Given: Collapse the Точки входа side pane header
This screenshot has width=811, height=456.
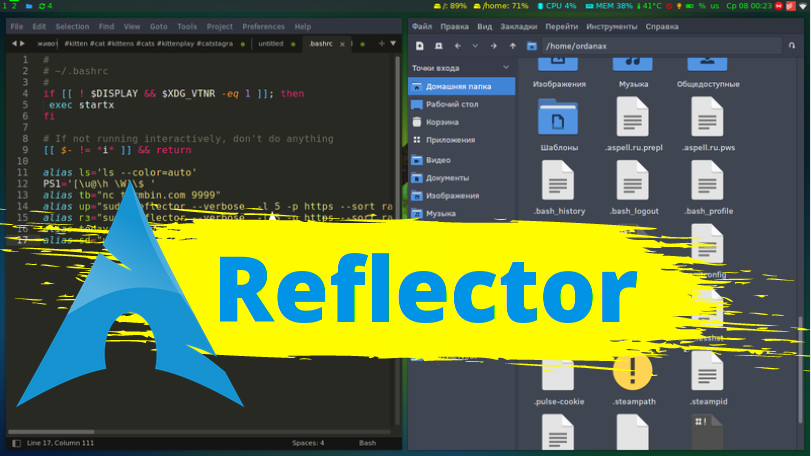Looking at the screenshot, I should coord(506,68).
